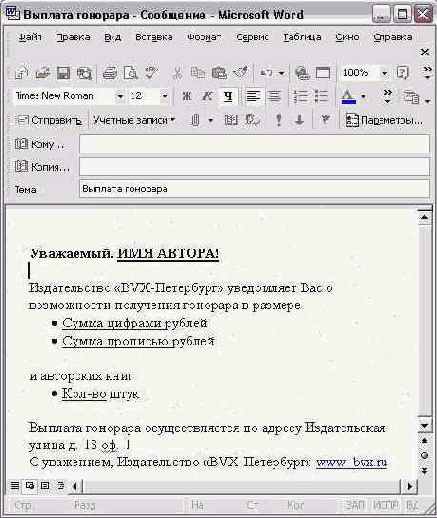
Task: Insert a hyperlink with the globe icon
Action: pos(302,73)
